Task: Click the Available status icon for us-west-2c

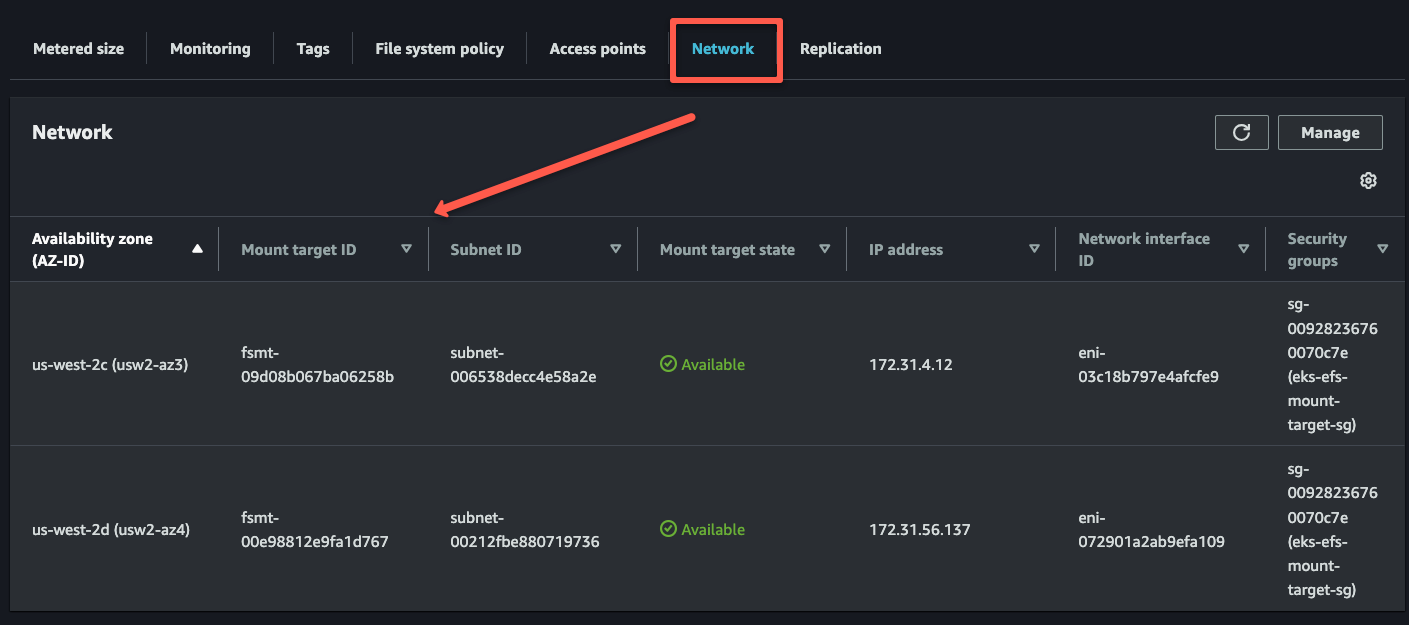Action: pos(669,364)
